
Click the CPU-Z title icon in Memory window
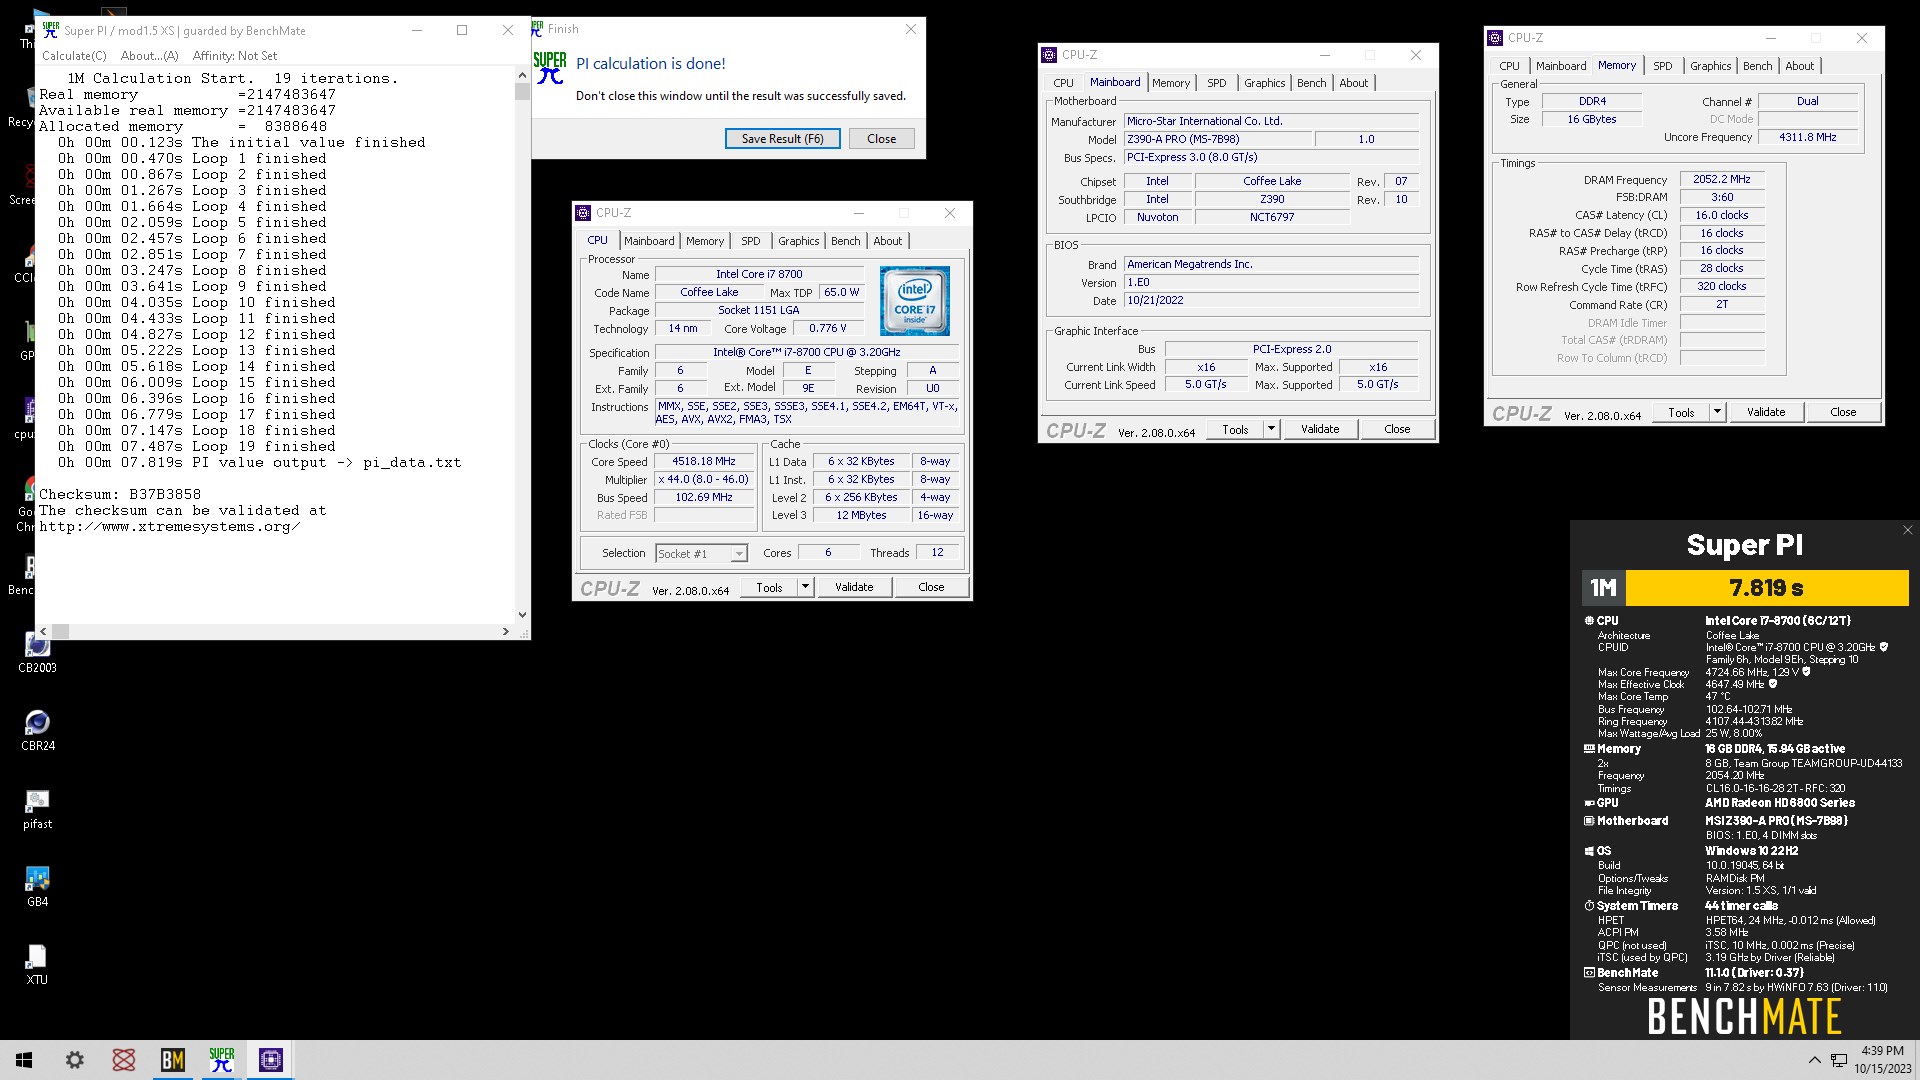coord(1495,38)
